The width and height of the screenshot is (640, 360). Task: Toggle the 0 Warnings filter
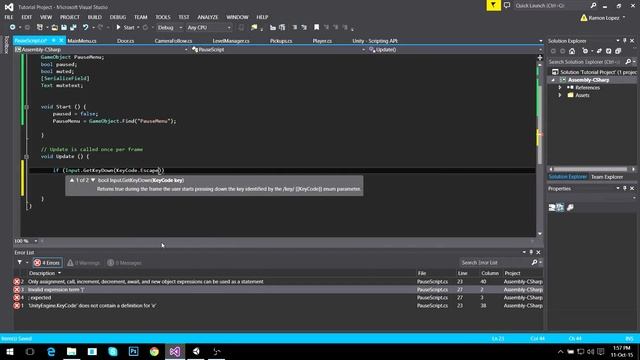pos(84,263)
